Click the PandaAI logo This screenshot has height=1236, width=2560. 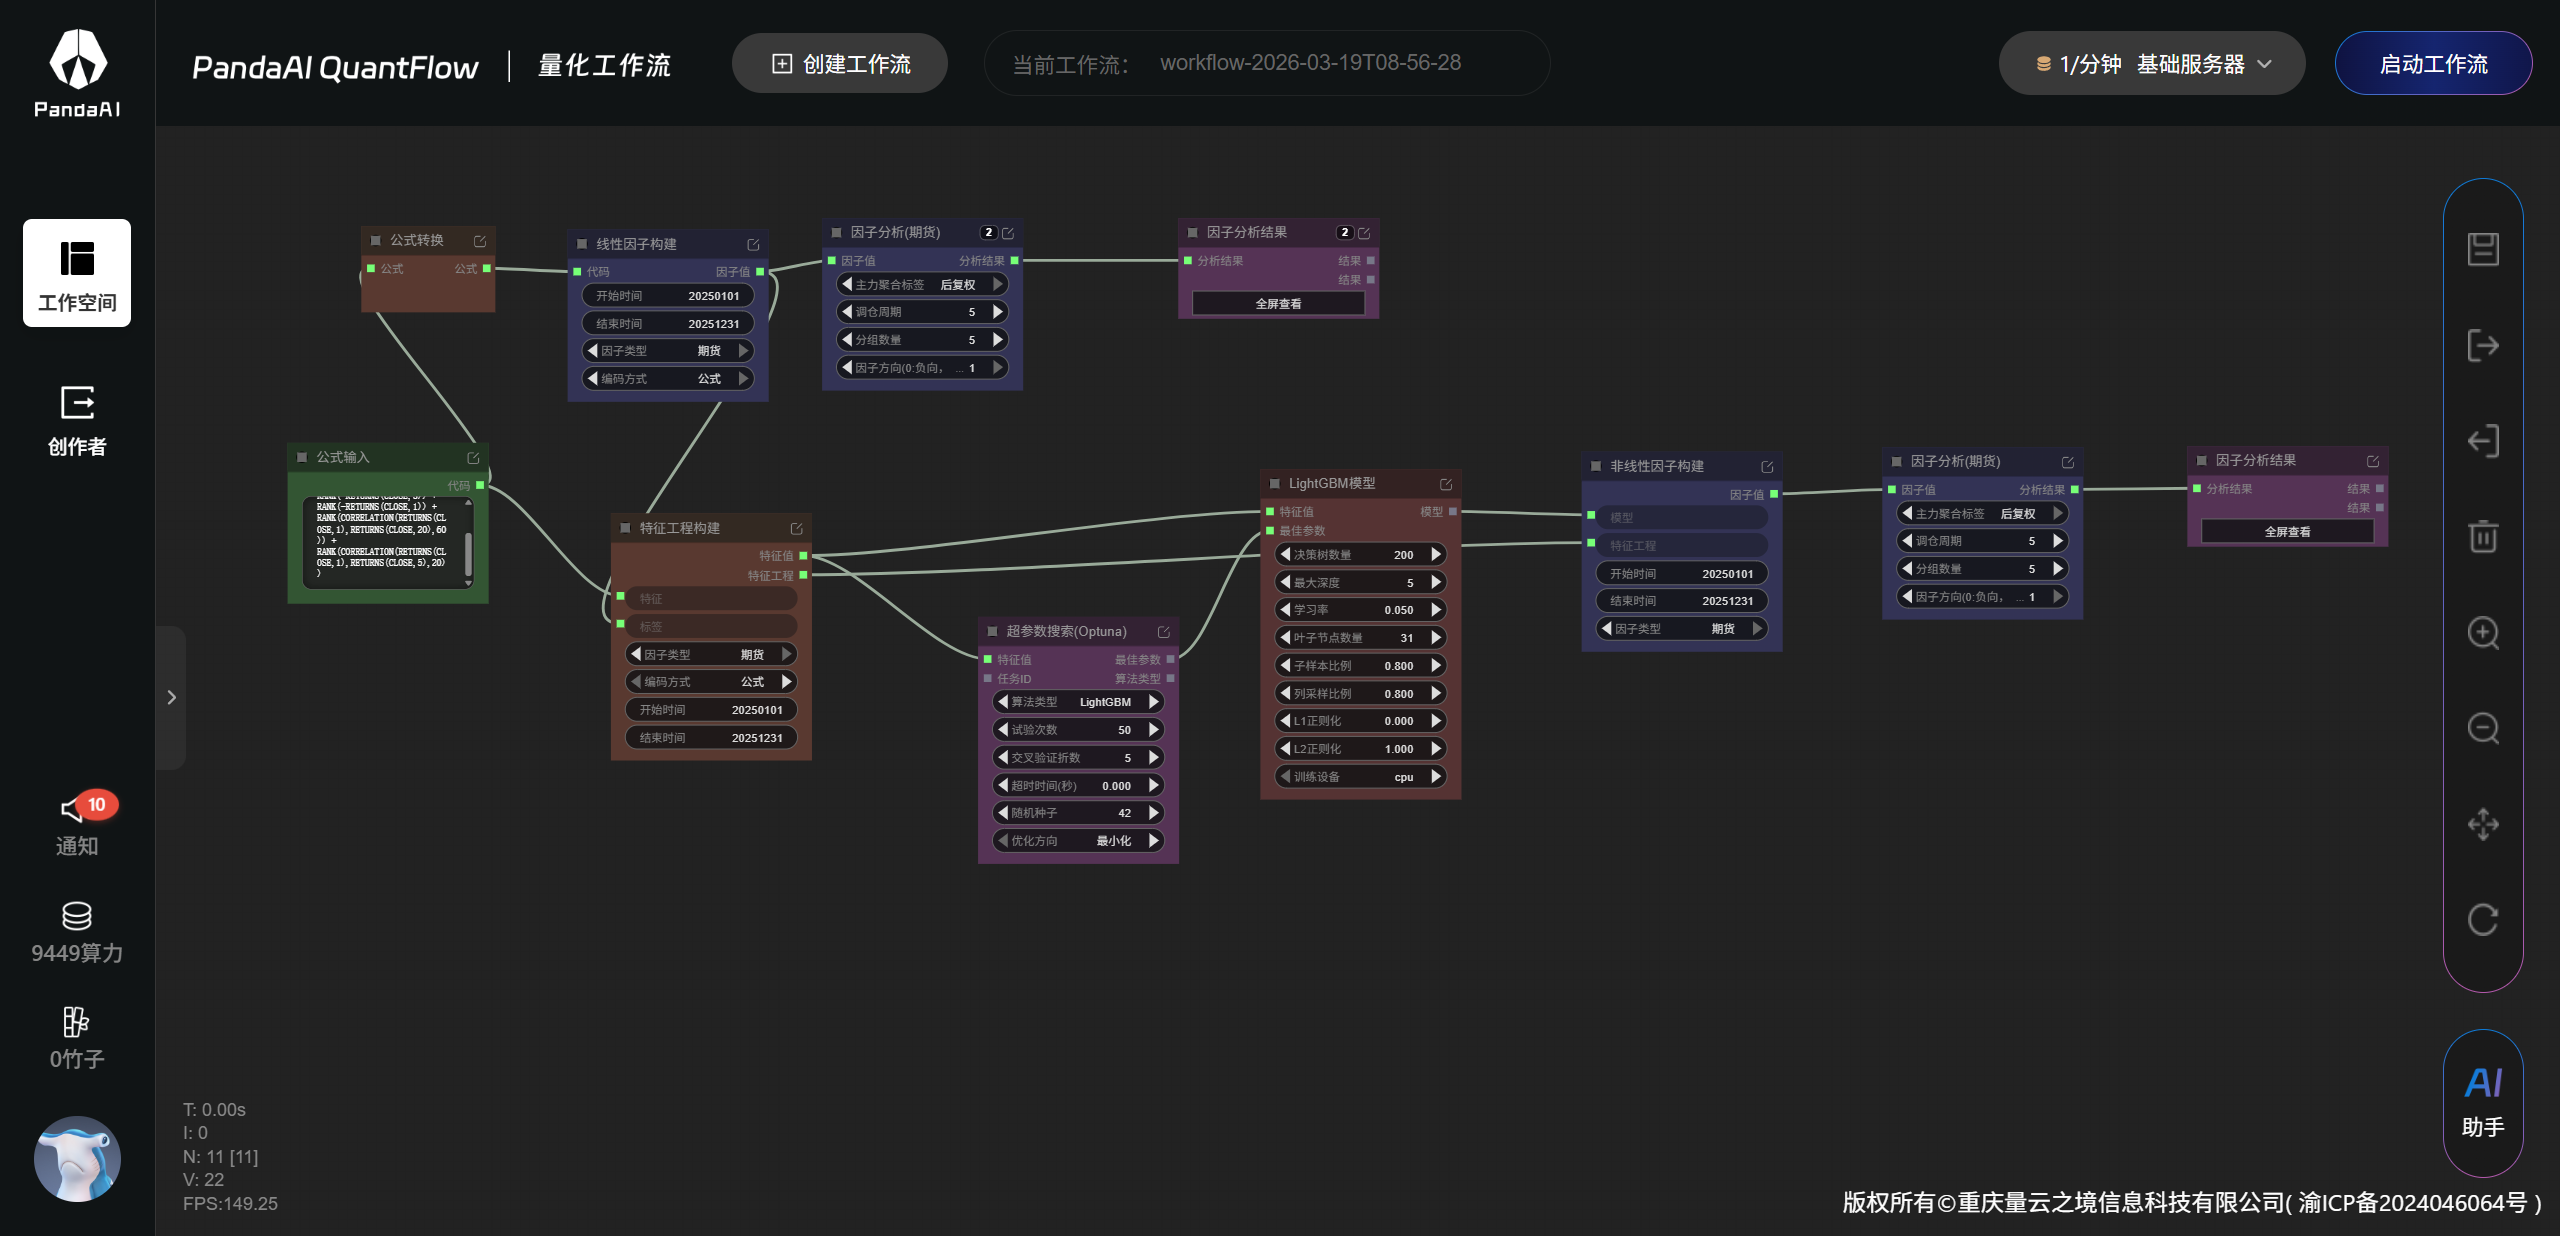pos(77,74)
